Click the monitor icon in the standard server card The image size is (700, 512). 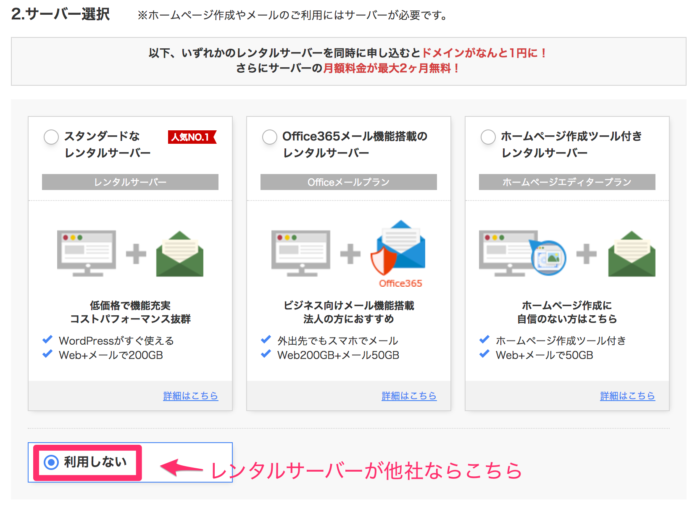(x=87, y=253)
